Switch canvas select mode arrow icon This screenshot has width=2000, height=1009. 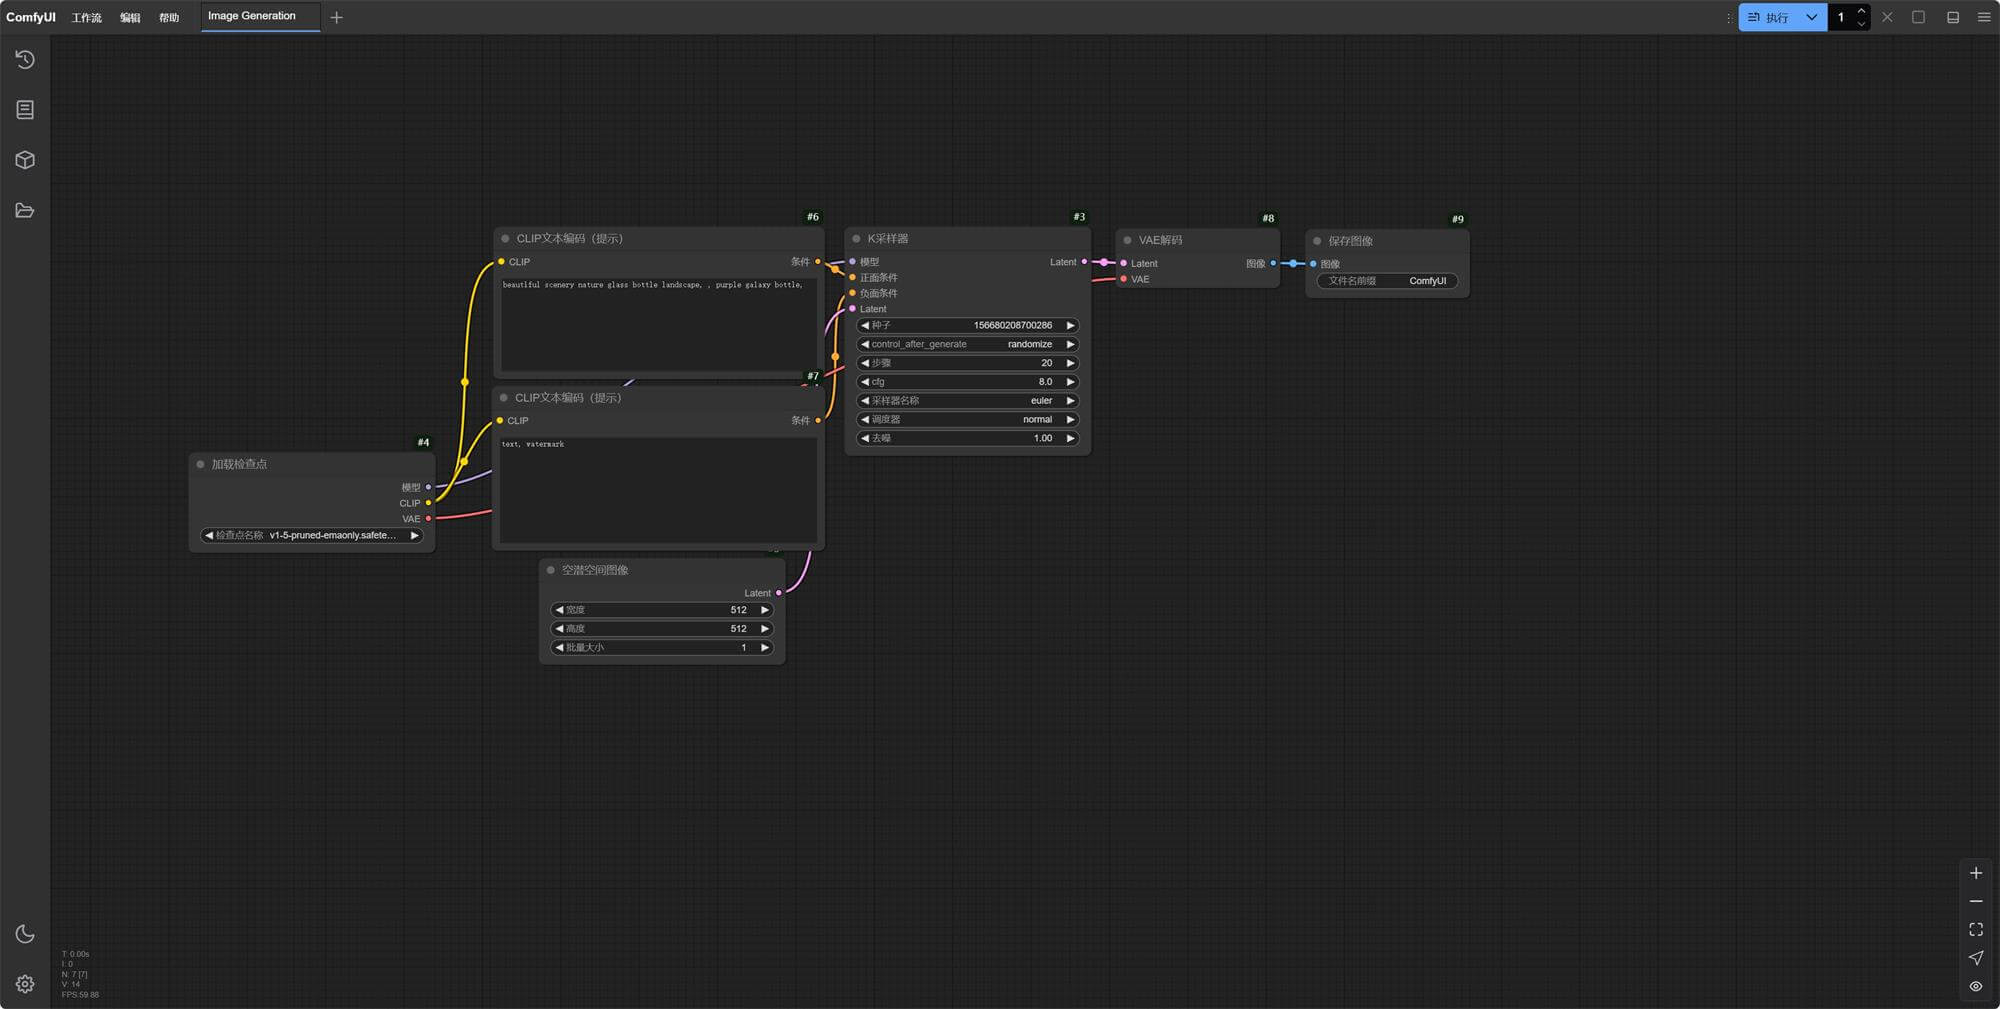[1976, 958]
